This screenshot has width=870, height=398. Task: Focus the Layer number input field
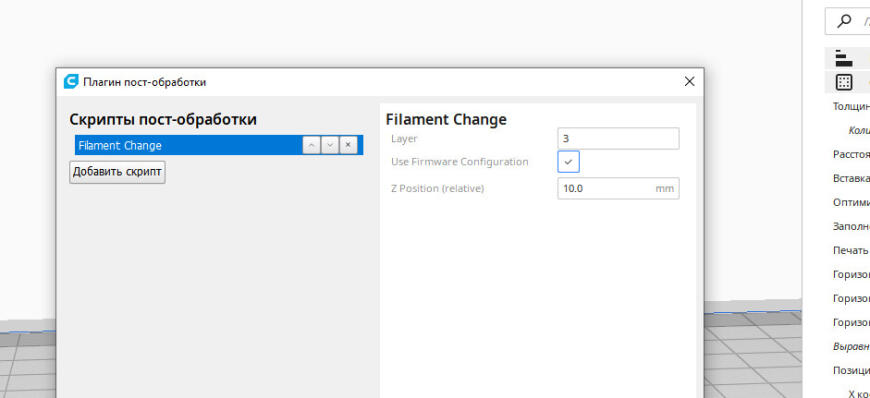pos(618,138)
